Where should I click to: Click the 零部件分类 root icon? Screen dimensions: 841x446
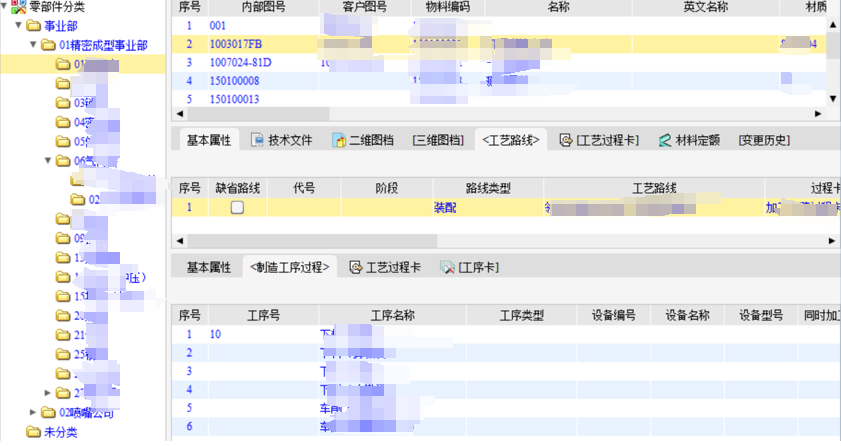[x=18, y=7]
